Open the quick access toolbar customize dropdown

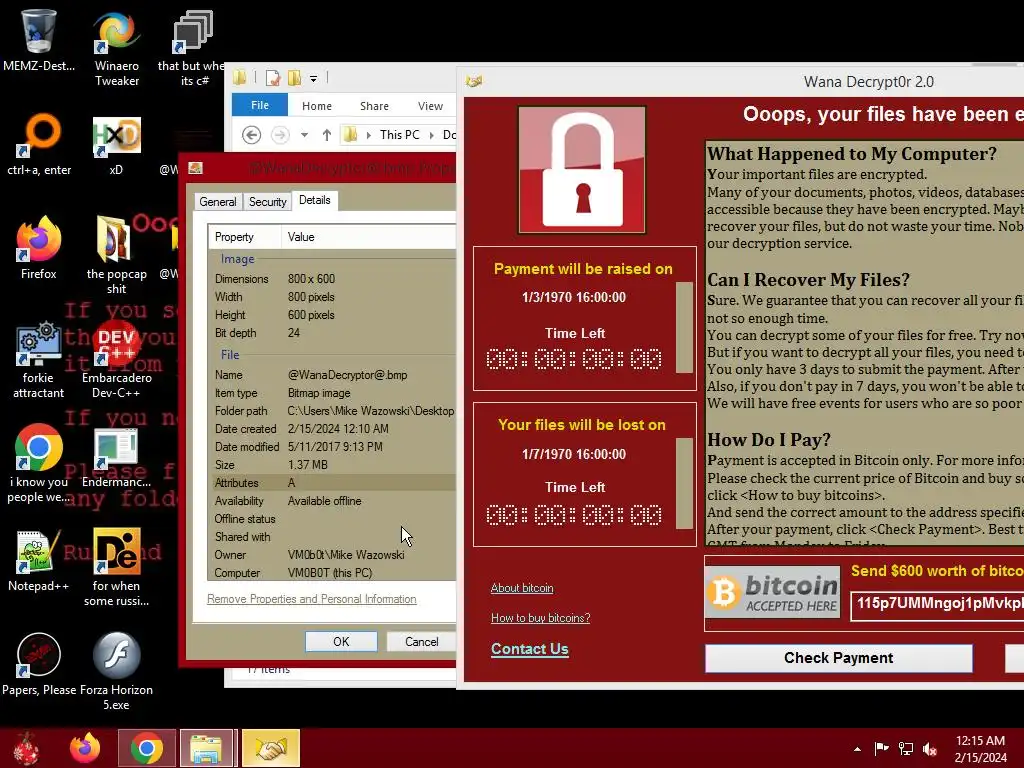pos(313,79)
